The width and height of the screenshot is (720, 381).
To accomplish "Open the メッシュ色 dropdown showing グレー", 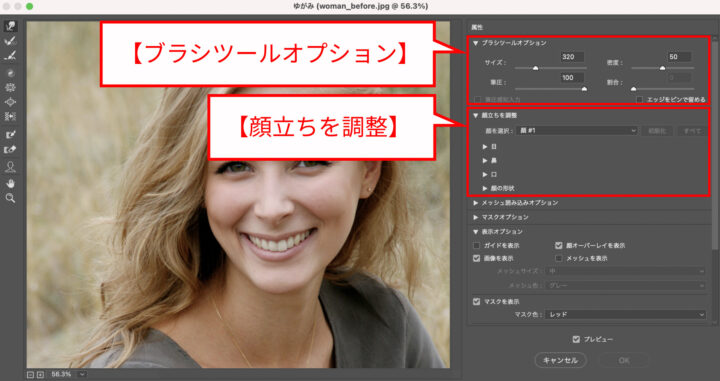I will pos(625,286).
